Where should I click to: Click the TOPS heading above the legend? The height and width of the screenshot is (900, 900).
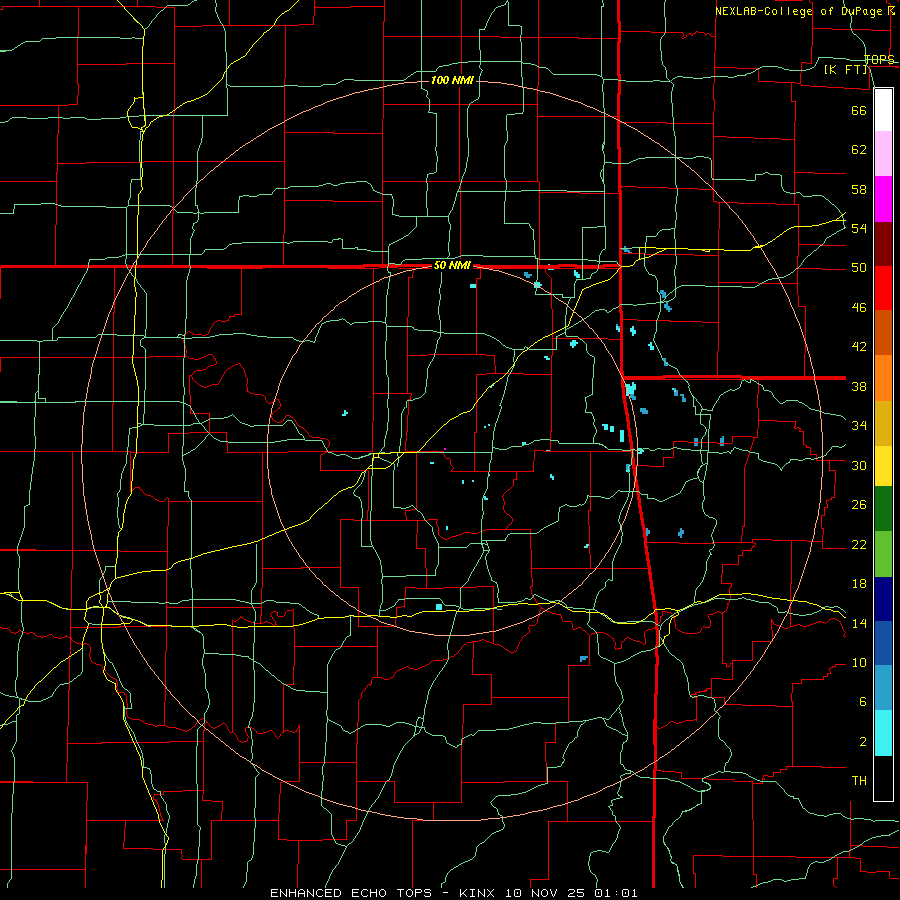click(879, 59)
